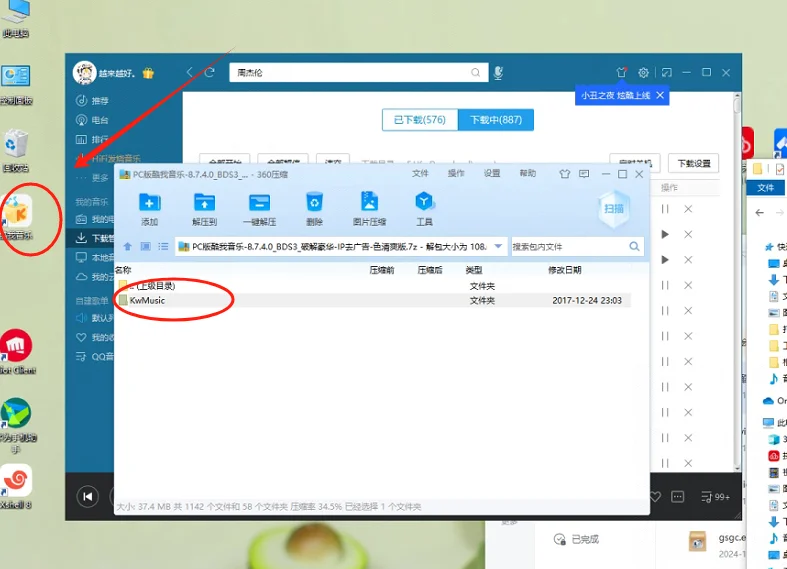Open the Kuwo settings gear
The image size is (787, 569).
click(x=643, y=73)
